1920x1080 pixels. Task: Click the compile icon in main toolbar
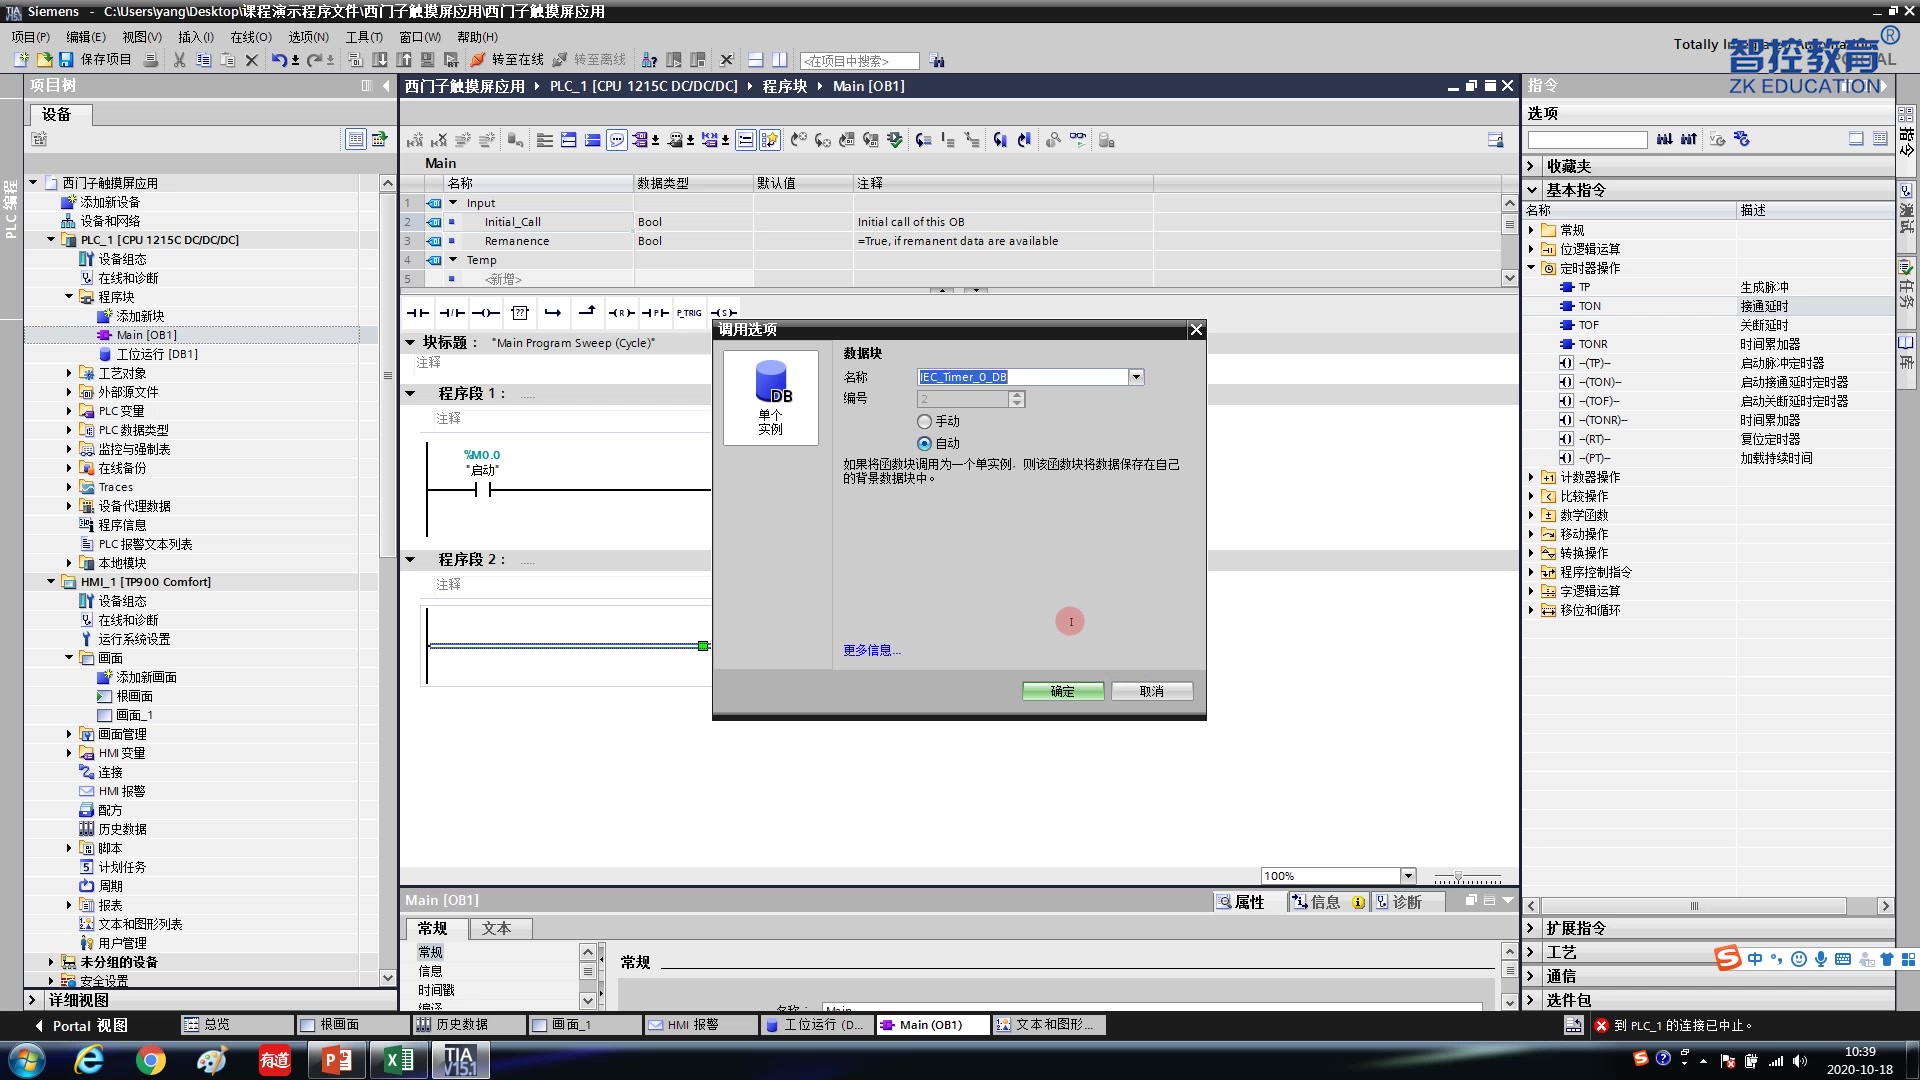pyautogui.click(x=355, y=60)
